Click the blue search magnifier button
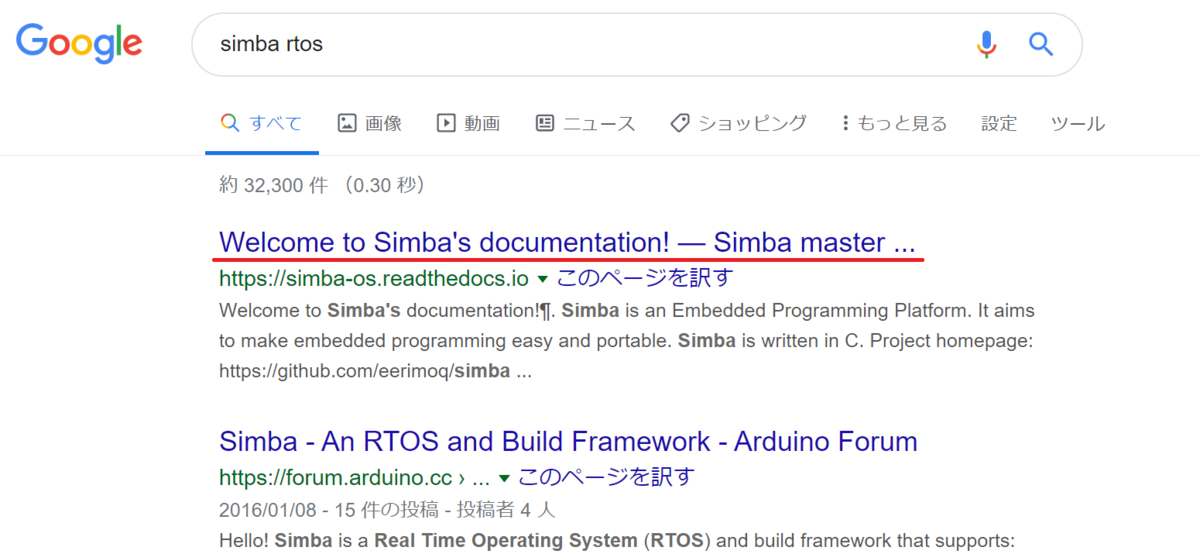The height and width of the screenshot is (554, 1200). coord(1041,44)
